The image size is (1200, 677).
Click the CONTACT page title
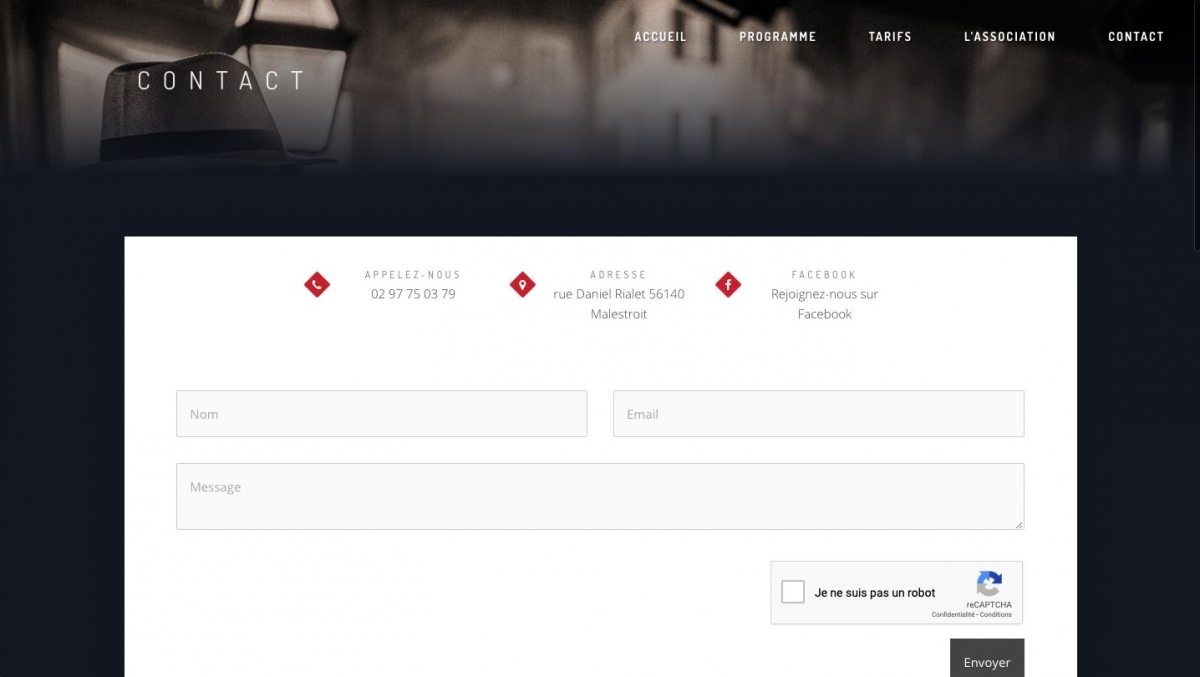221,81
